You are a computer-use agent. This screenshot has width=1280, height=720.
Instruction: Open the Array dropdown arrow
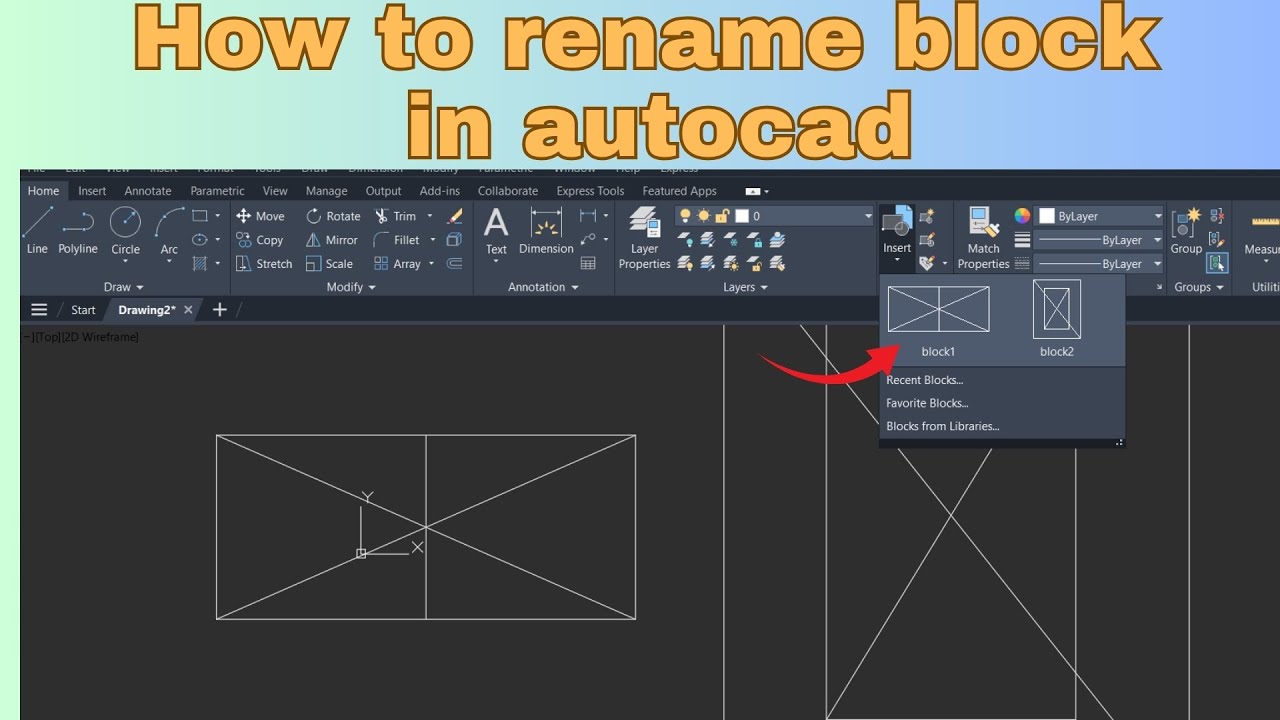point(431,264)
